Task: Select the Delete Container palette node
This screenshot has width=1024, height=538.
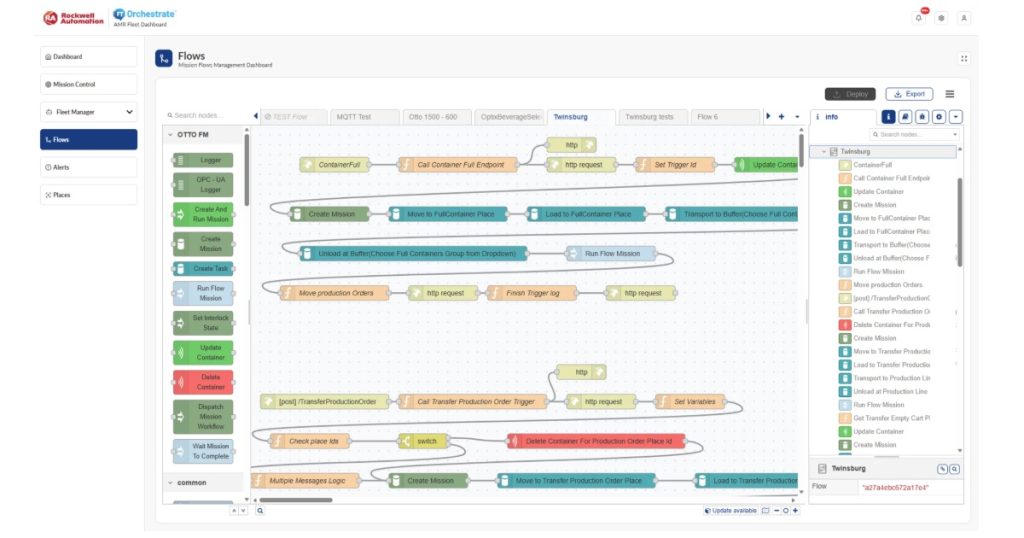Action: pyautogui.click(x=203, y=382)
